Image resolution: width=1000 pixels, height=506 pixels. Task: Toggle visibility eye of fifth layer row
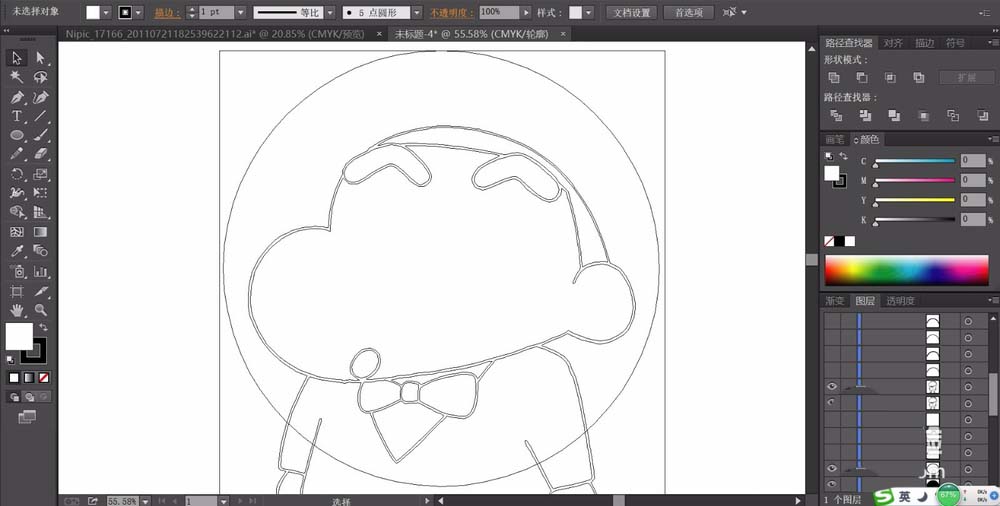point(832,387)
